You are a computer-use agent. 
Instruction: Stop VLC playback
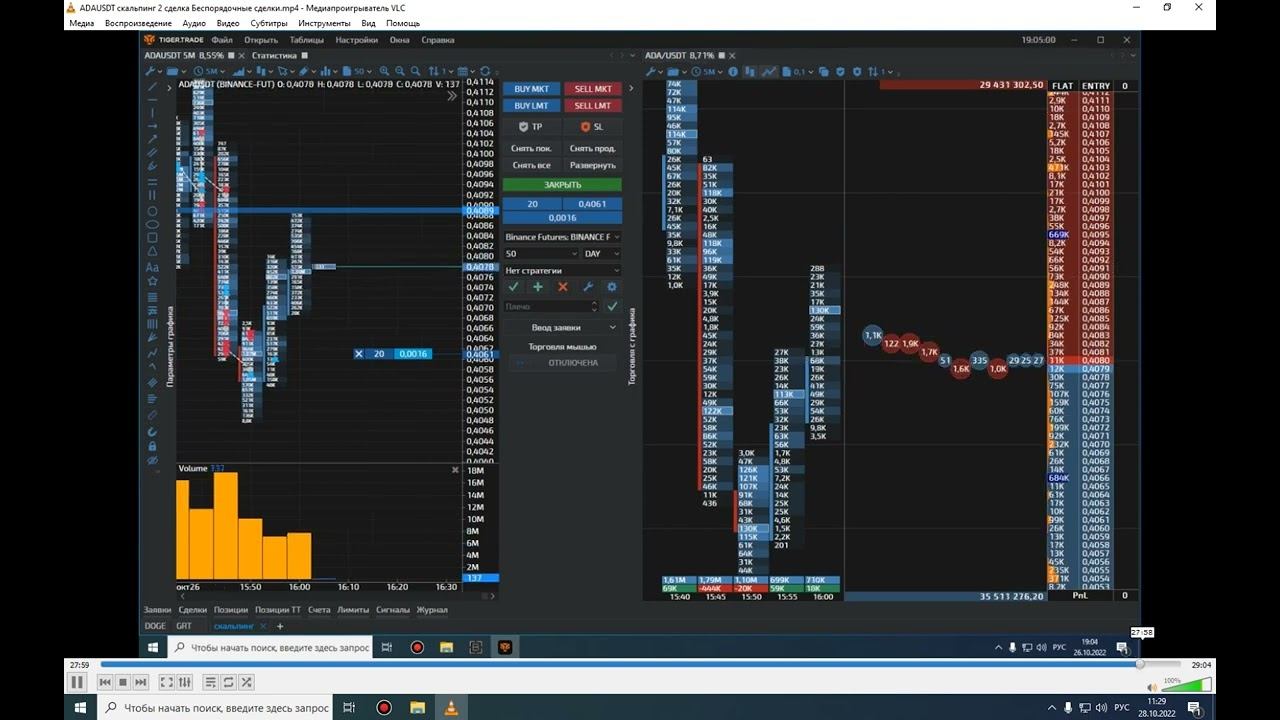(123, 682)
